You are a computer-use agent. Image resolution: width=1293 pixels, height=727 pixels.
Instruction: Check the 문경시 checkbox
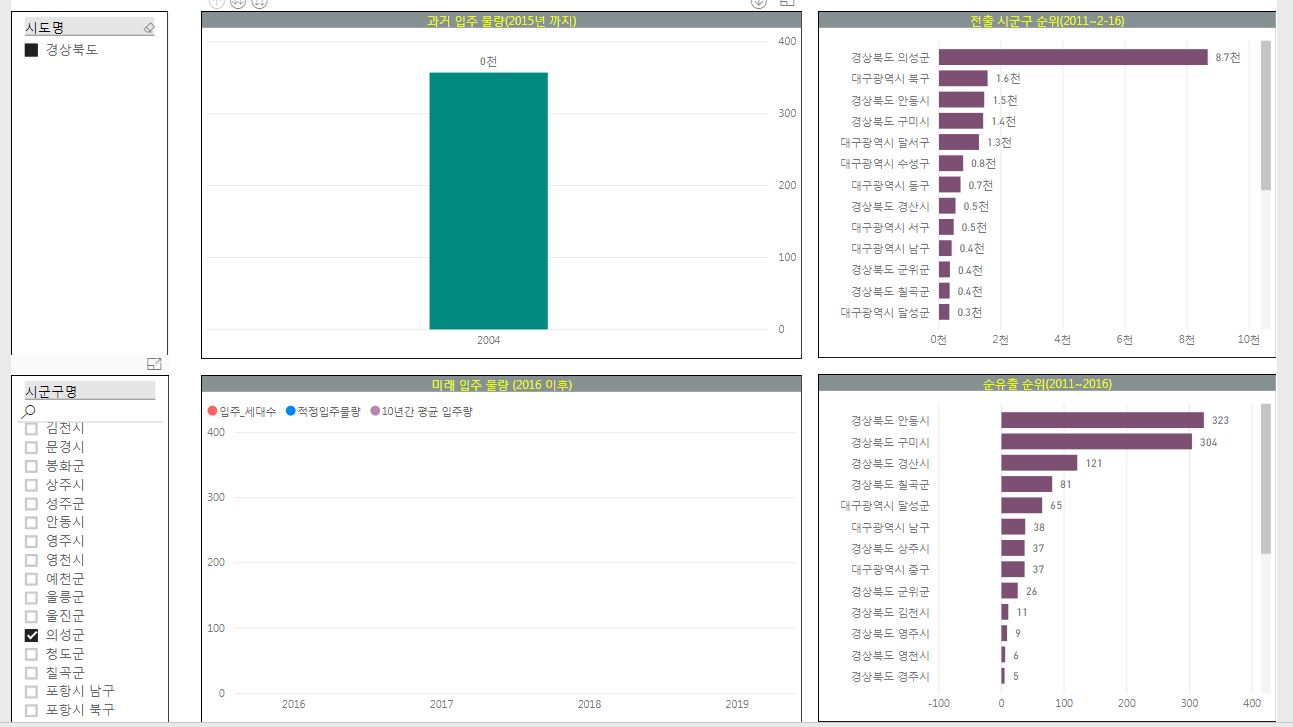(x=31, y=447)
